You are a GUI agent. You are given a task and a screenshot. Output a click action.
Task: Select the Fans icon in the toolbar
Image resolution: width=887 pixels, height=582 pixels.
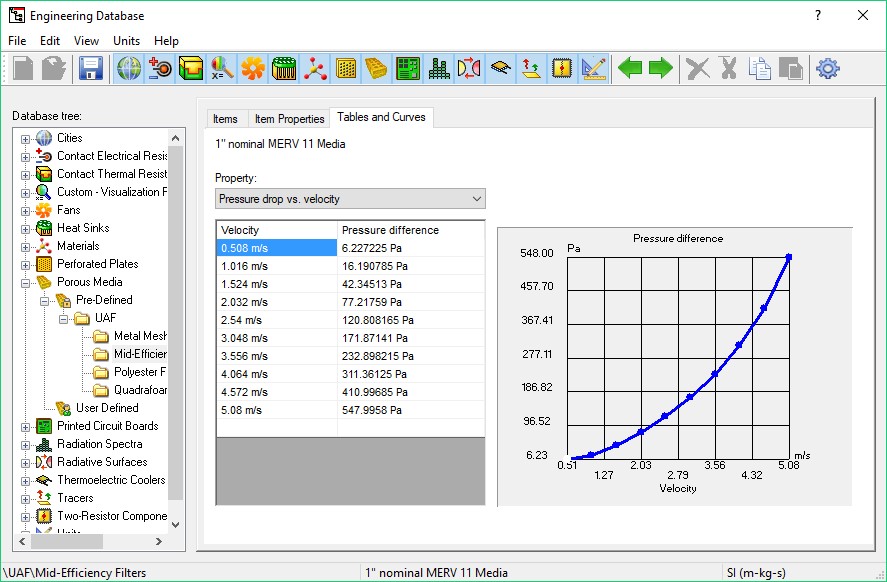pyautogui.click(x=253, y=68)
